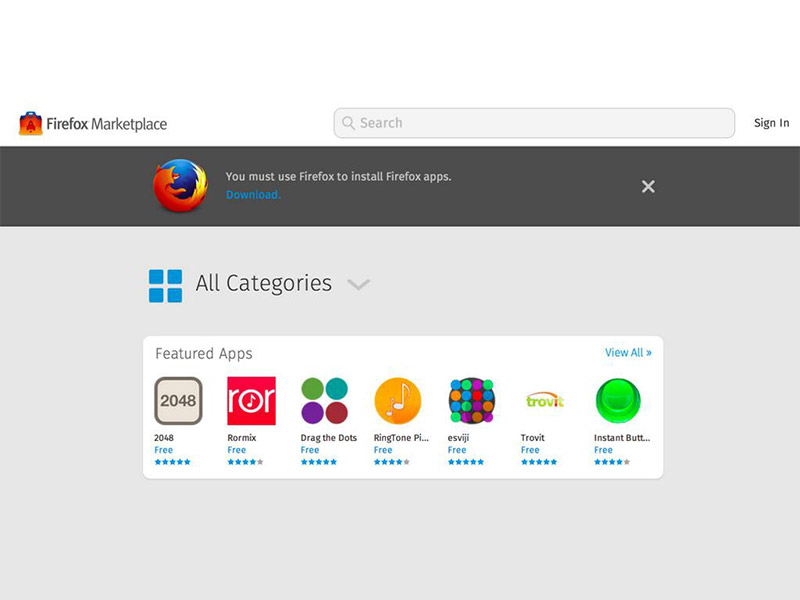
Task: Click the green Instant Button icon
Action: pyautogui.click(x=617, y=401)
